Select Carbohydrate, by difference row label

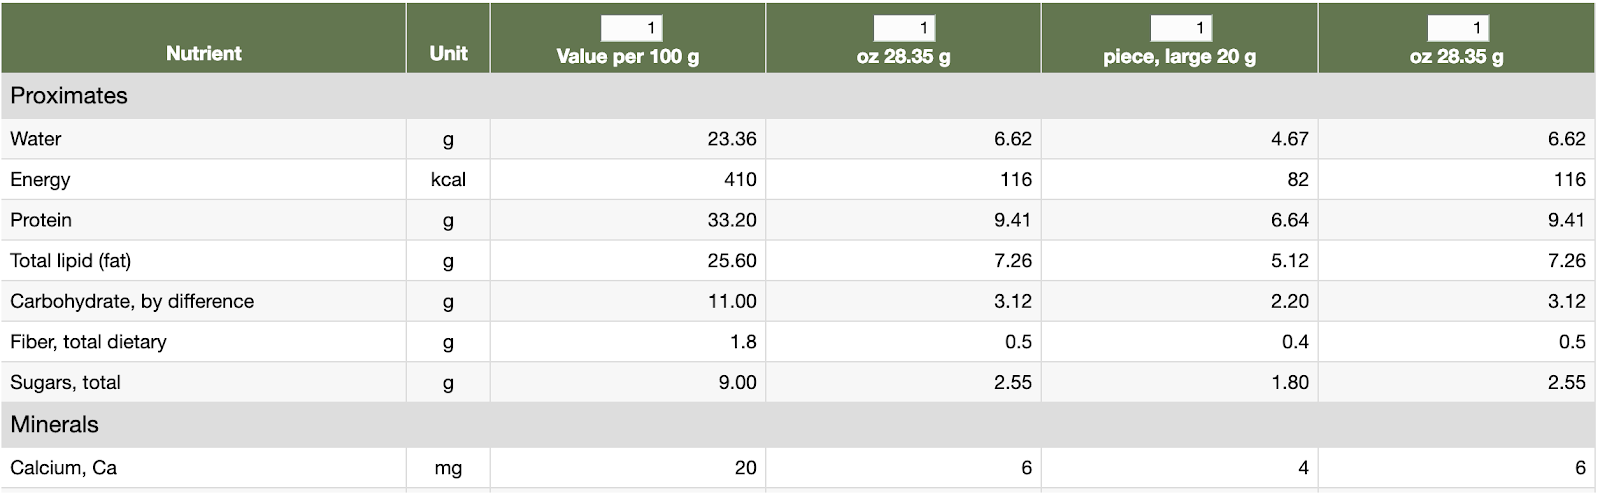click(x=132, y=302)
